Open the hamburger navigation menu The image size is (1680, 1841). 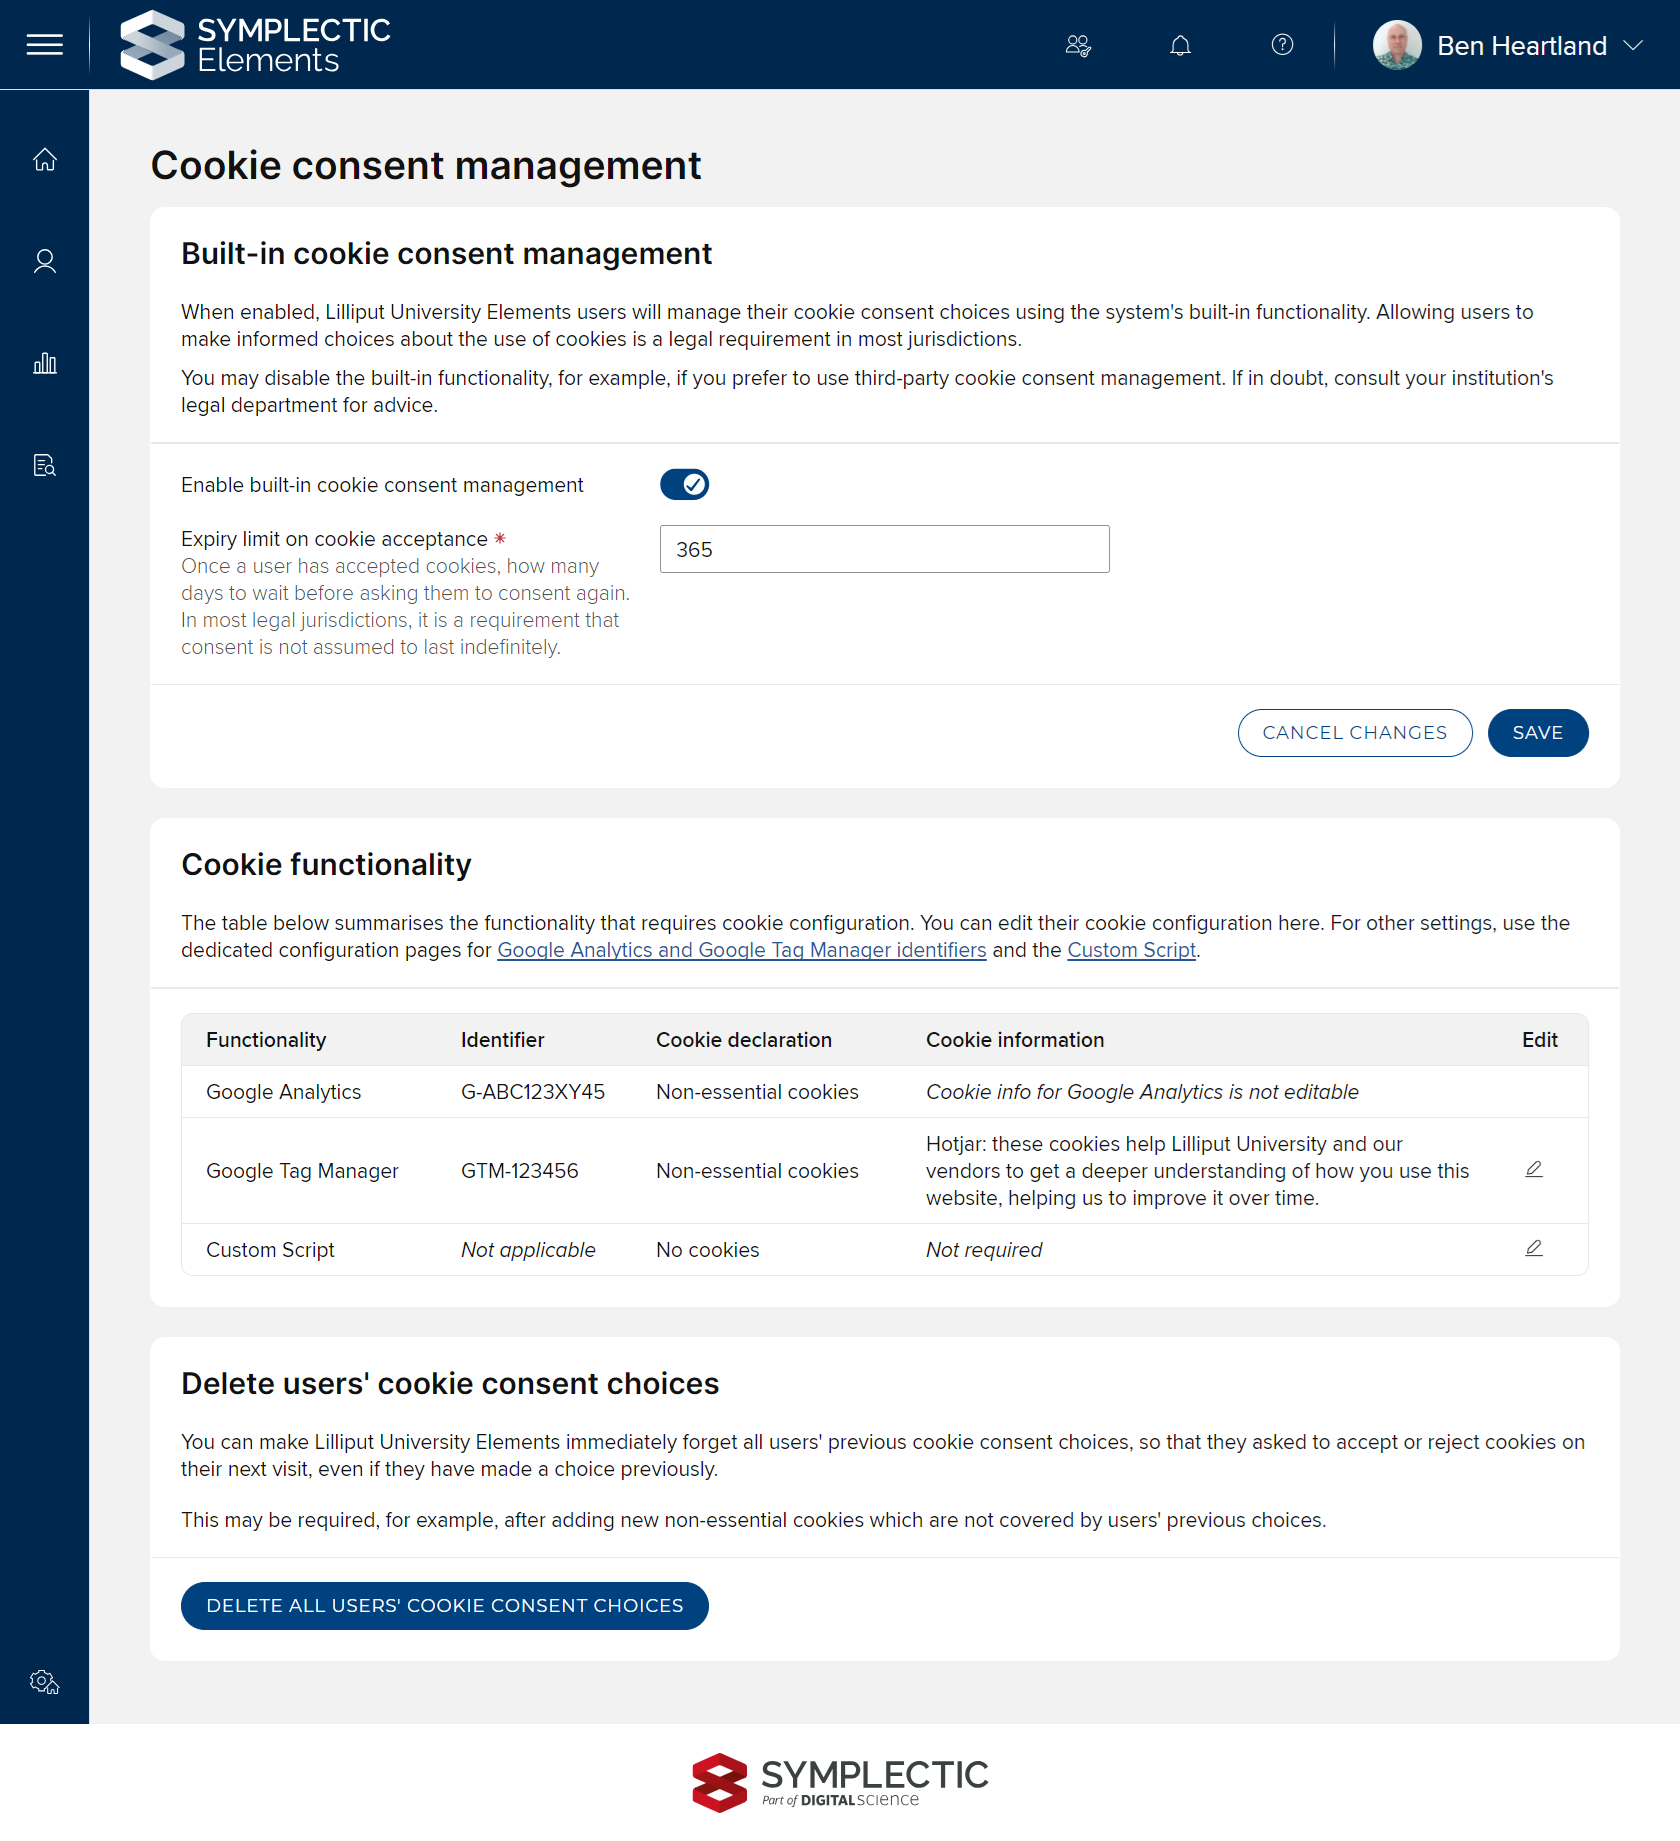44,45
